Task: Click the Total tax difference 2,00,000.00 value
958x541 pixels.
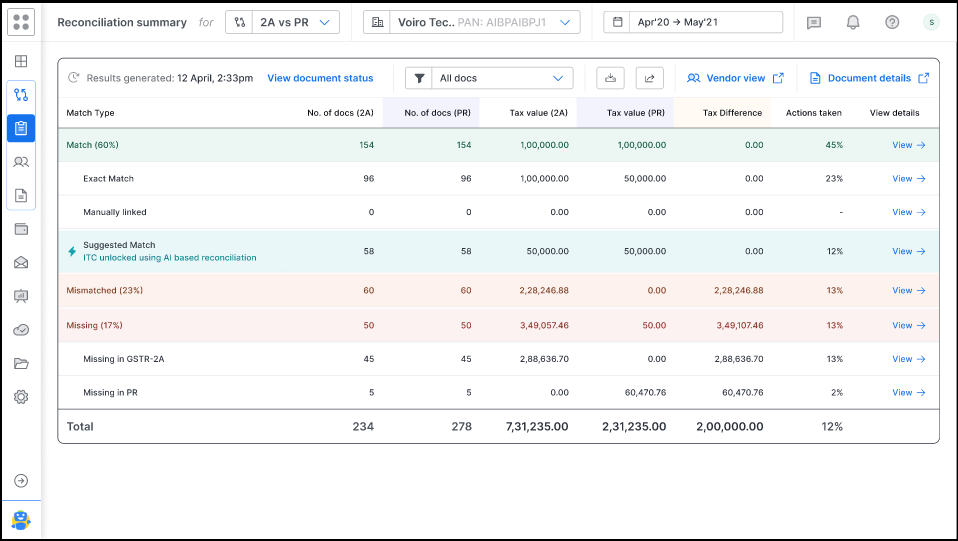Action: (729, 427)
